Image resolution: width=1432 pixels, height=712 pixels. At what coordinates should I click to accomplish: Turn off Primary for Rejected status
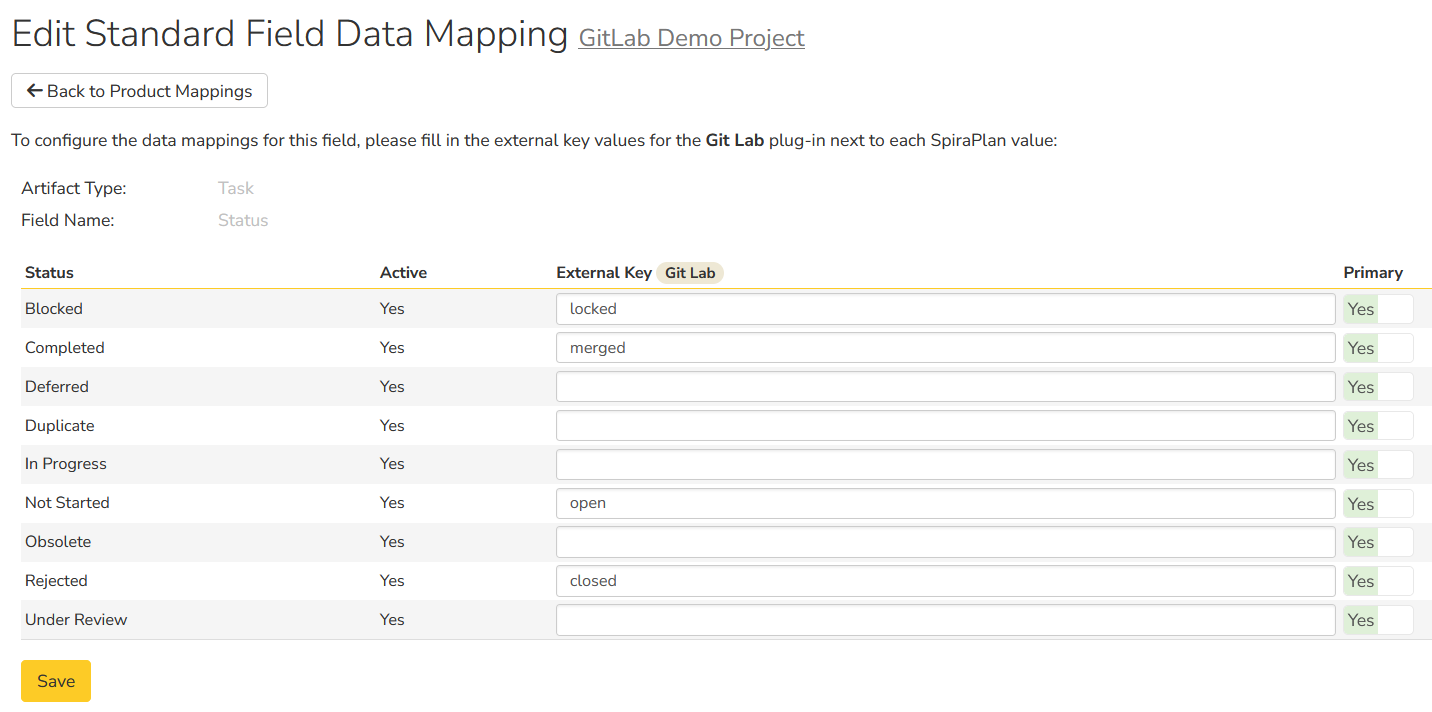[1378, 581]
